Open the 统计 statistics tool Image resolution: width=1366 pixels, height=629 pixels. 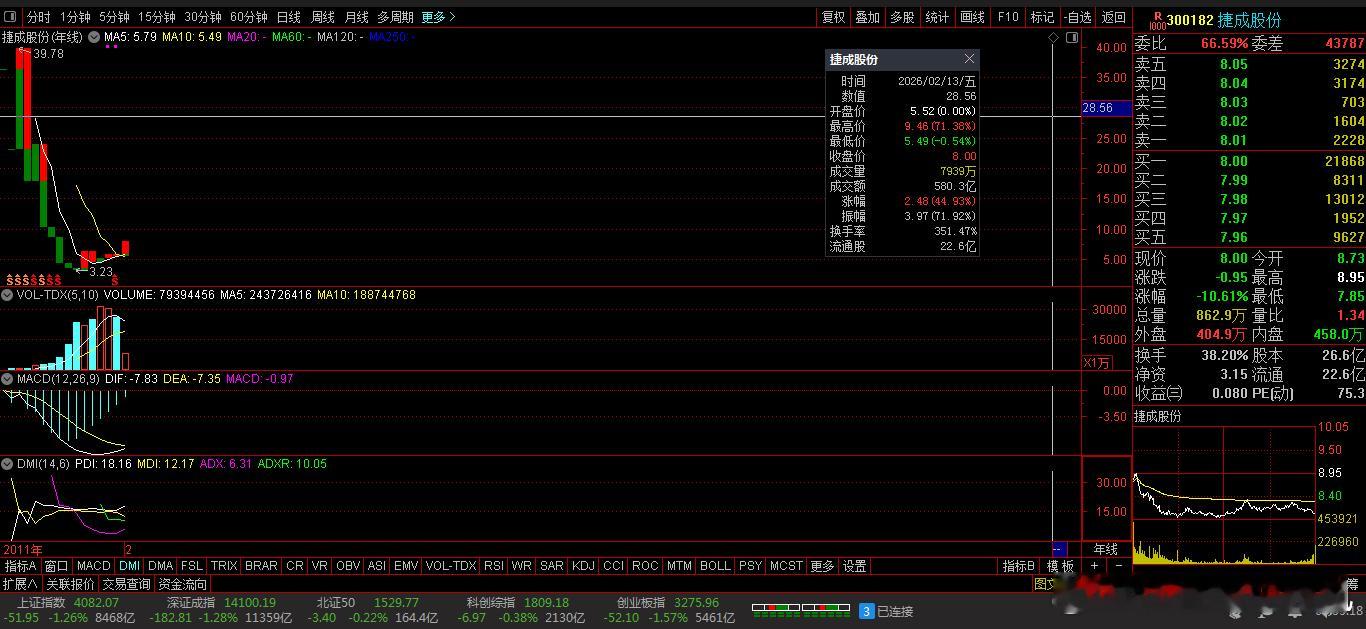[937, 17]
